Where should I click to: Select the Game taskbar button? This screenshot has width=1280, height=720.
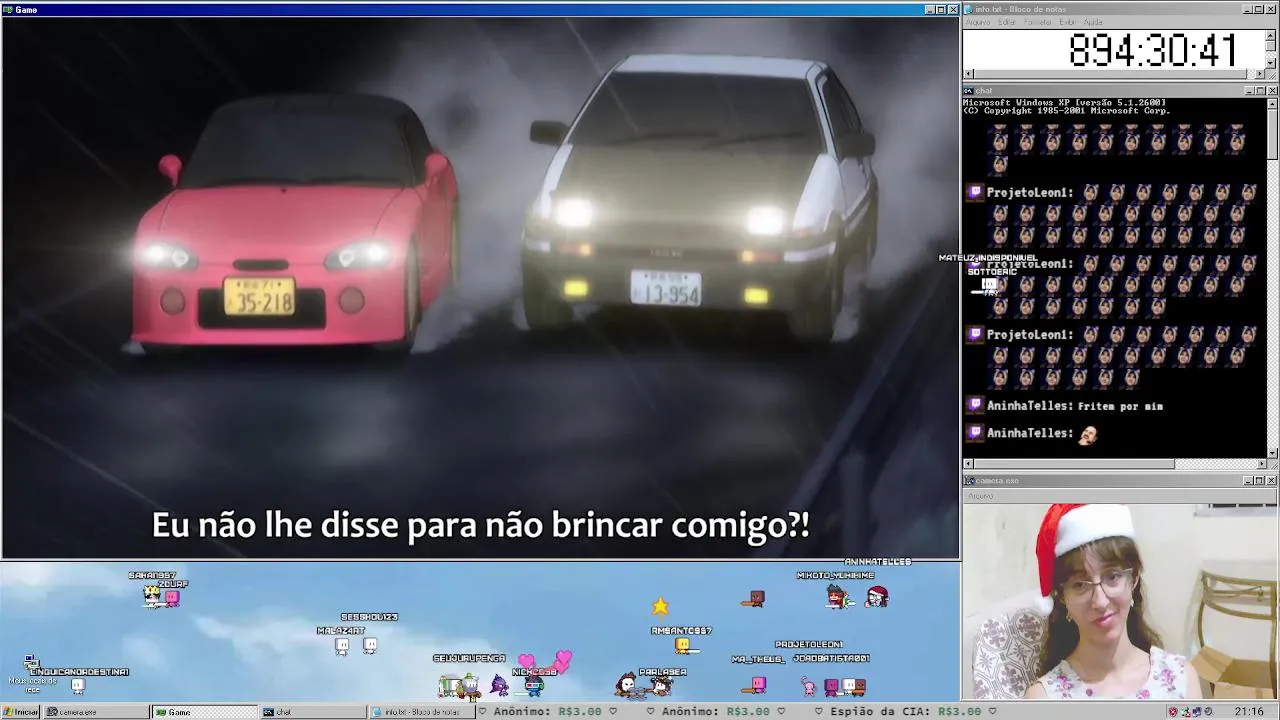205,712
